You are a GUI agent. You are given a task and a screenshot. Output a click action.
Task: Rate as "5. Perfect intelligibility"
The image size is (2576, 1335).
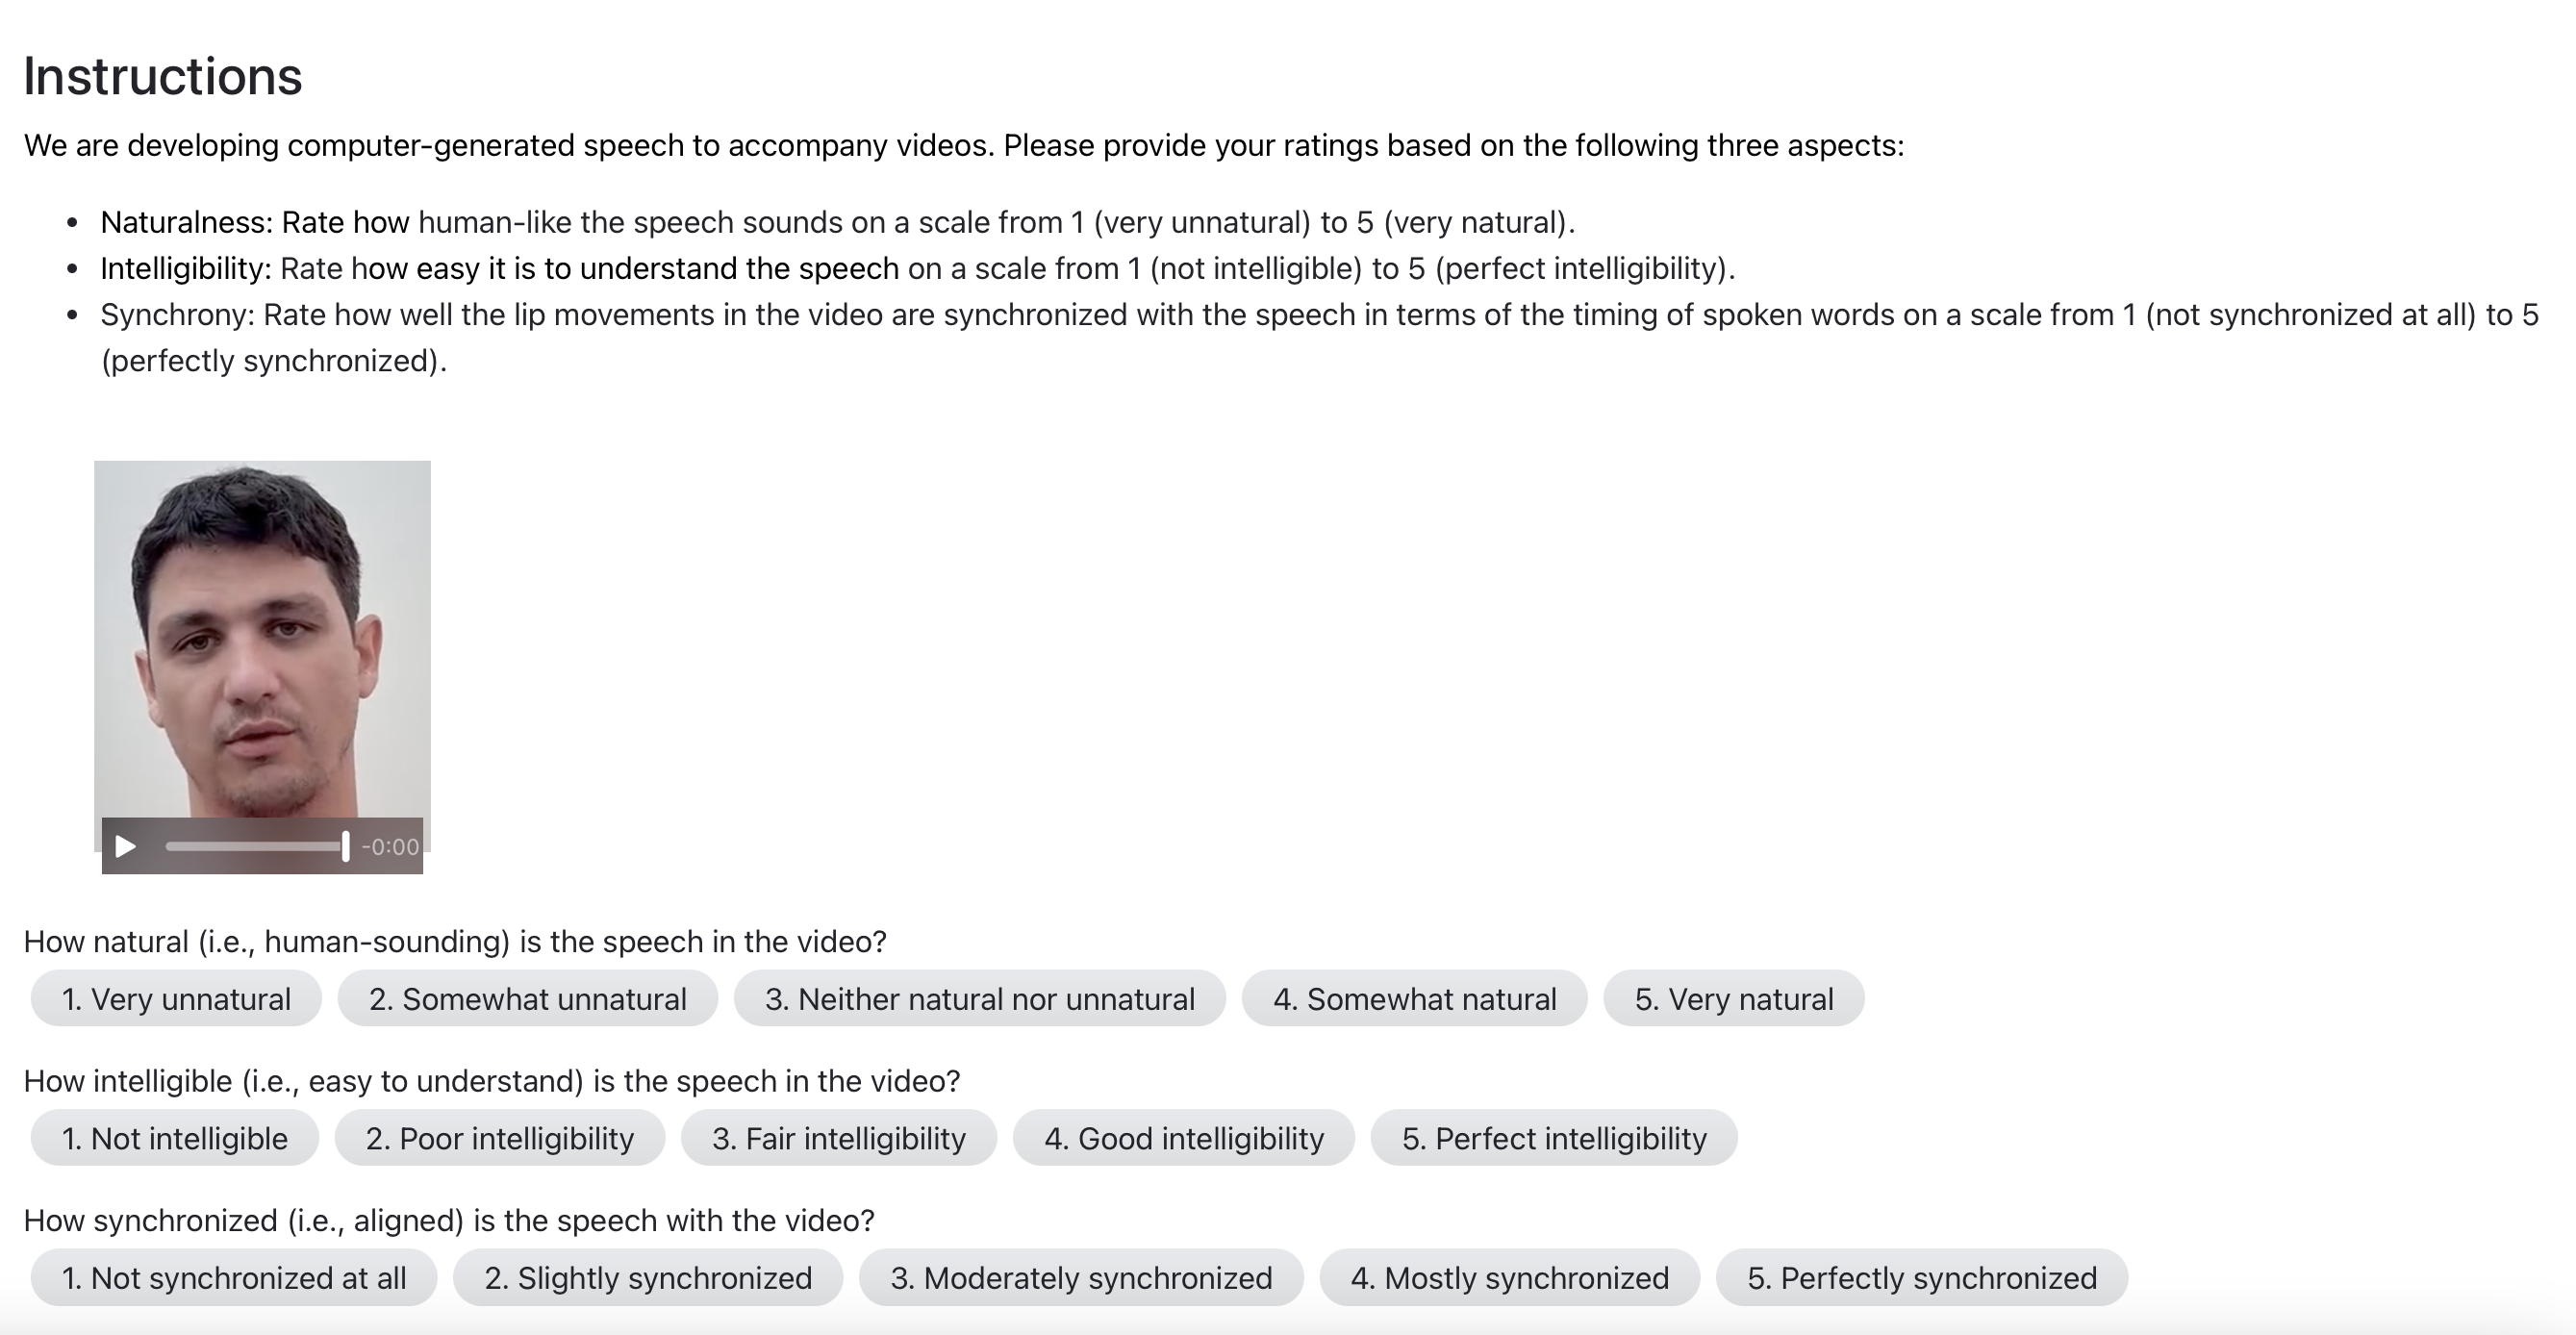(x=1553, y=1138)
